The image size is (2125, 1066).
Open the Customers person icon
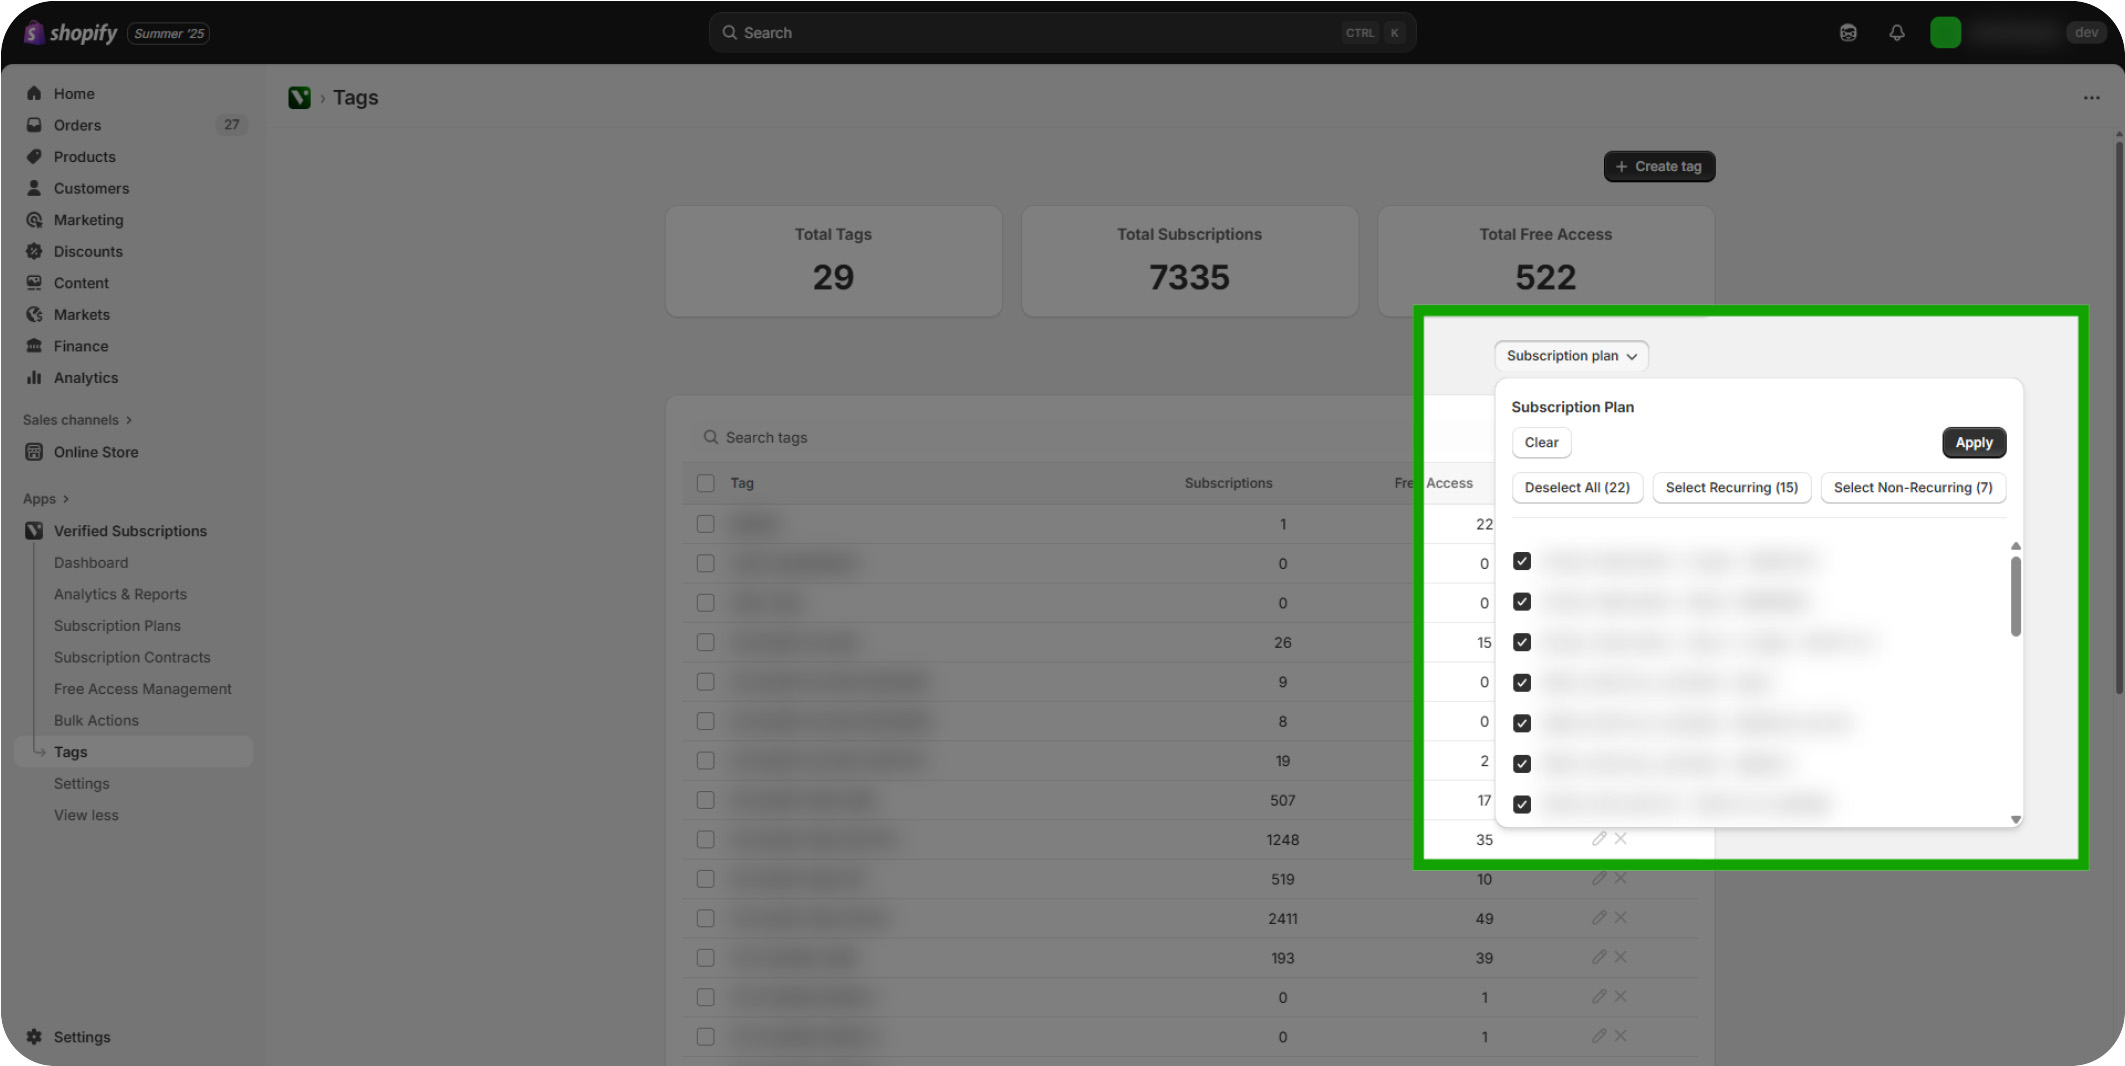34,188
